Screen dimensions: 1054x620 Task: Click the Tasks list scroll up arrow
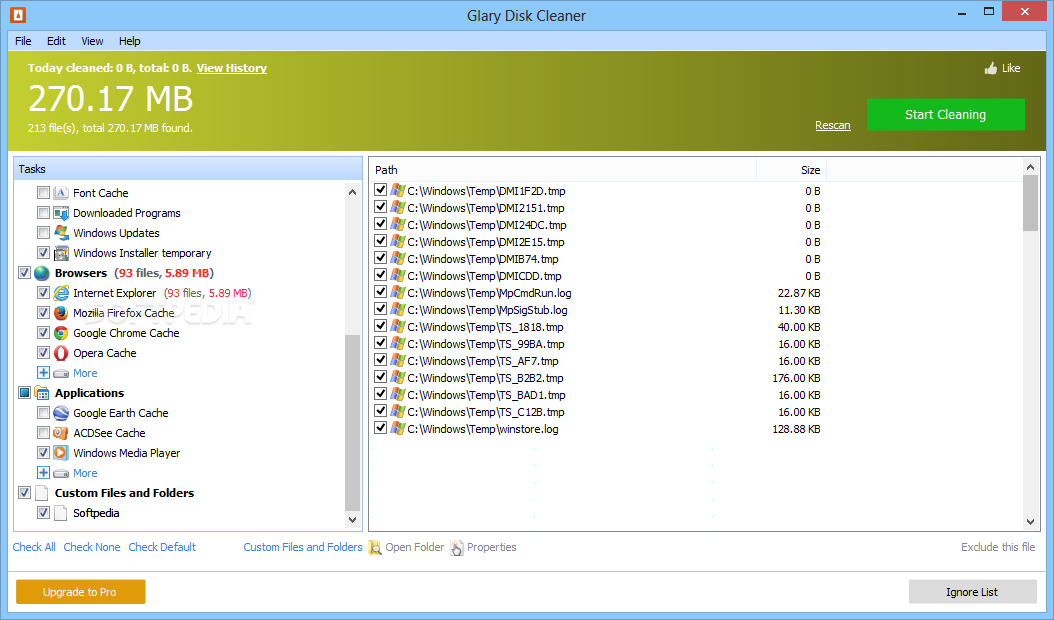coord(353,192)
